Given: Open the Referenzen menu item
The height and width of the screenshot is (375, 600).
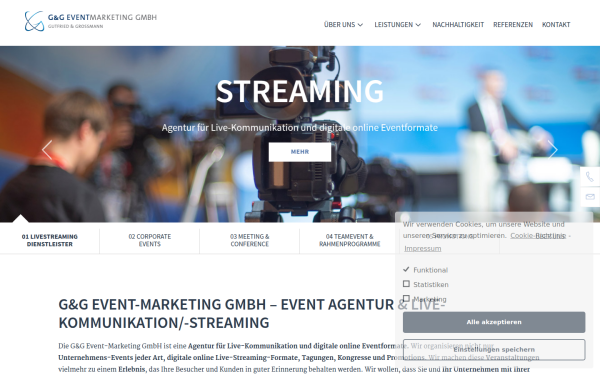Looking at the screenshot, I should (513, 24).
